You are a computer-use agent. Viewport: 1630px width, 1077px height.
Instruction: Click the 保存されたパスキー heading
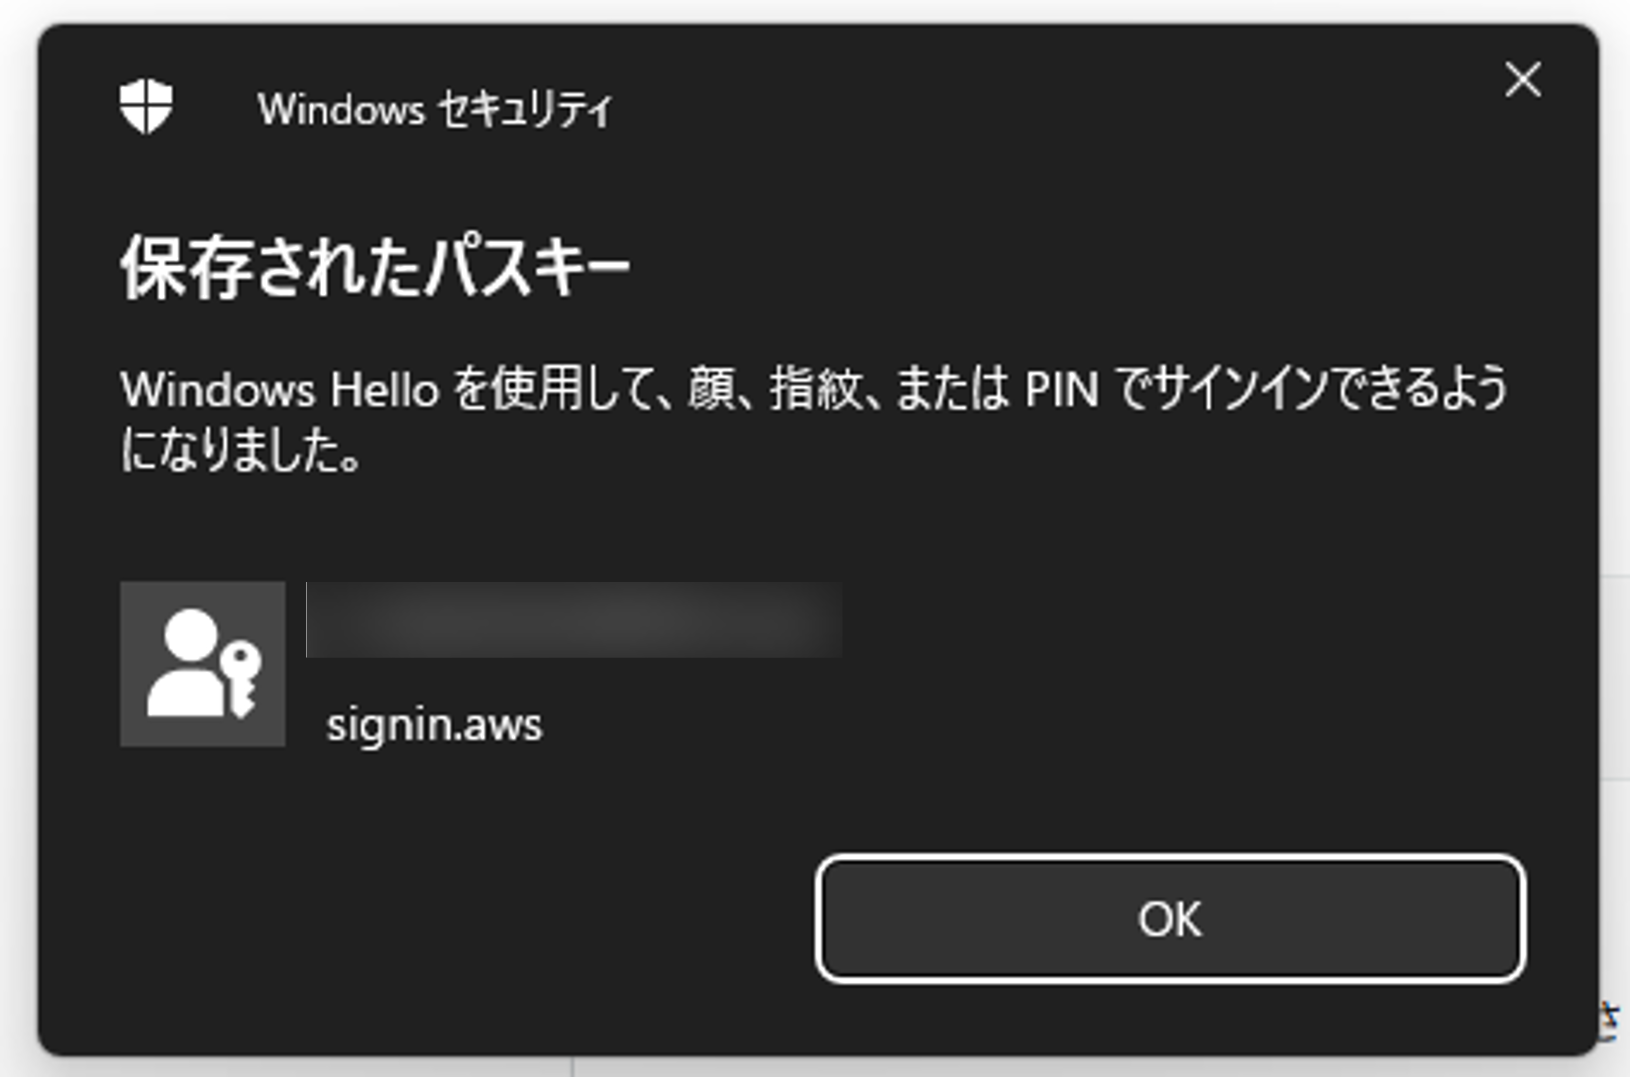[375, 268]
